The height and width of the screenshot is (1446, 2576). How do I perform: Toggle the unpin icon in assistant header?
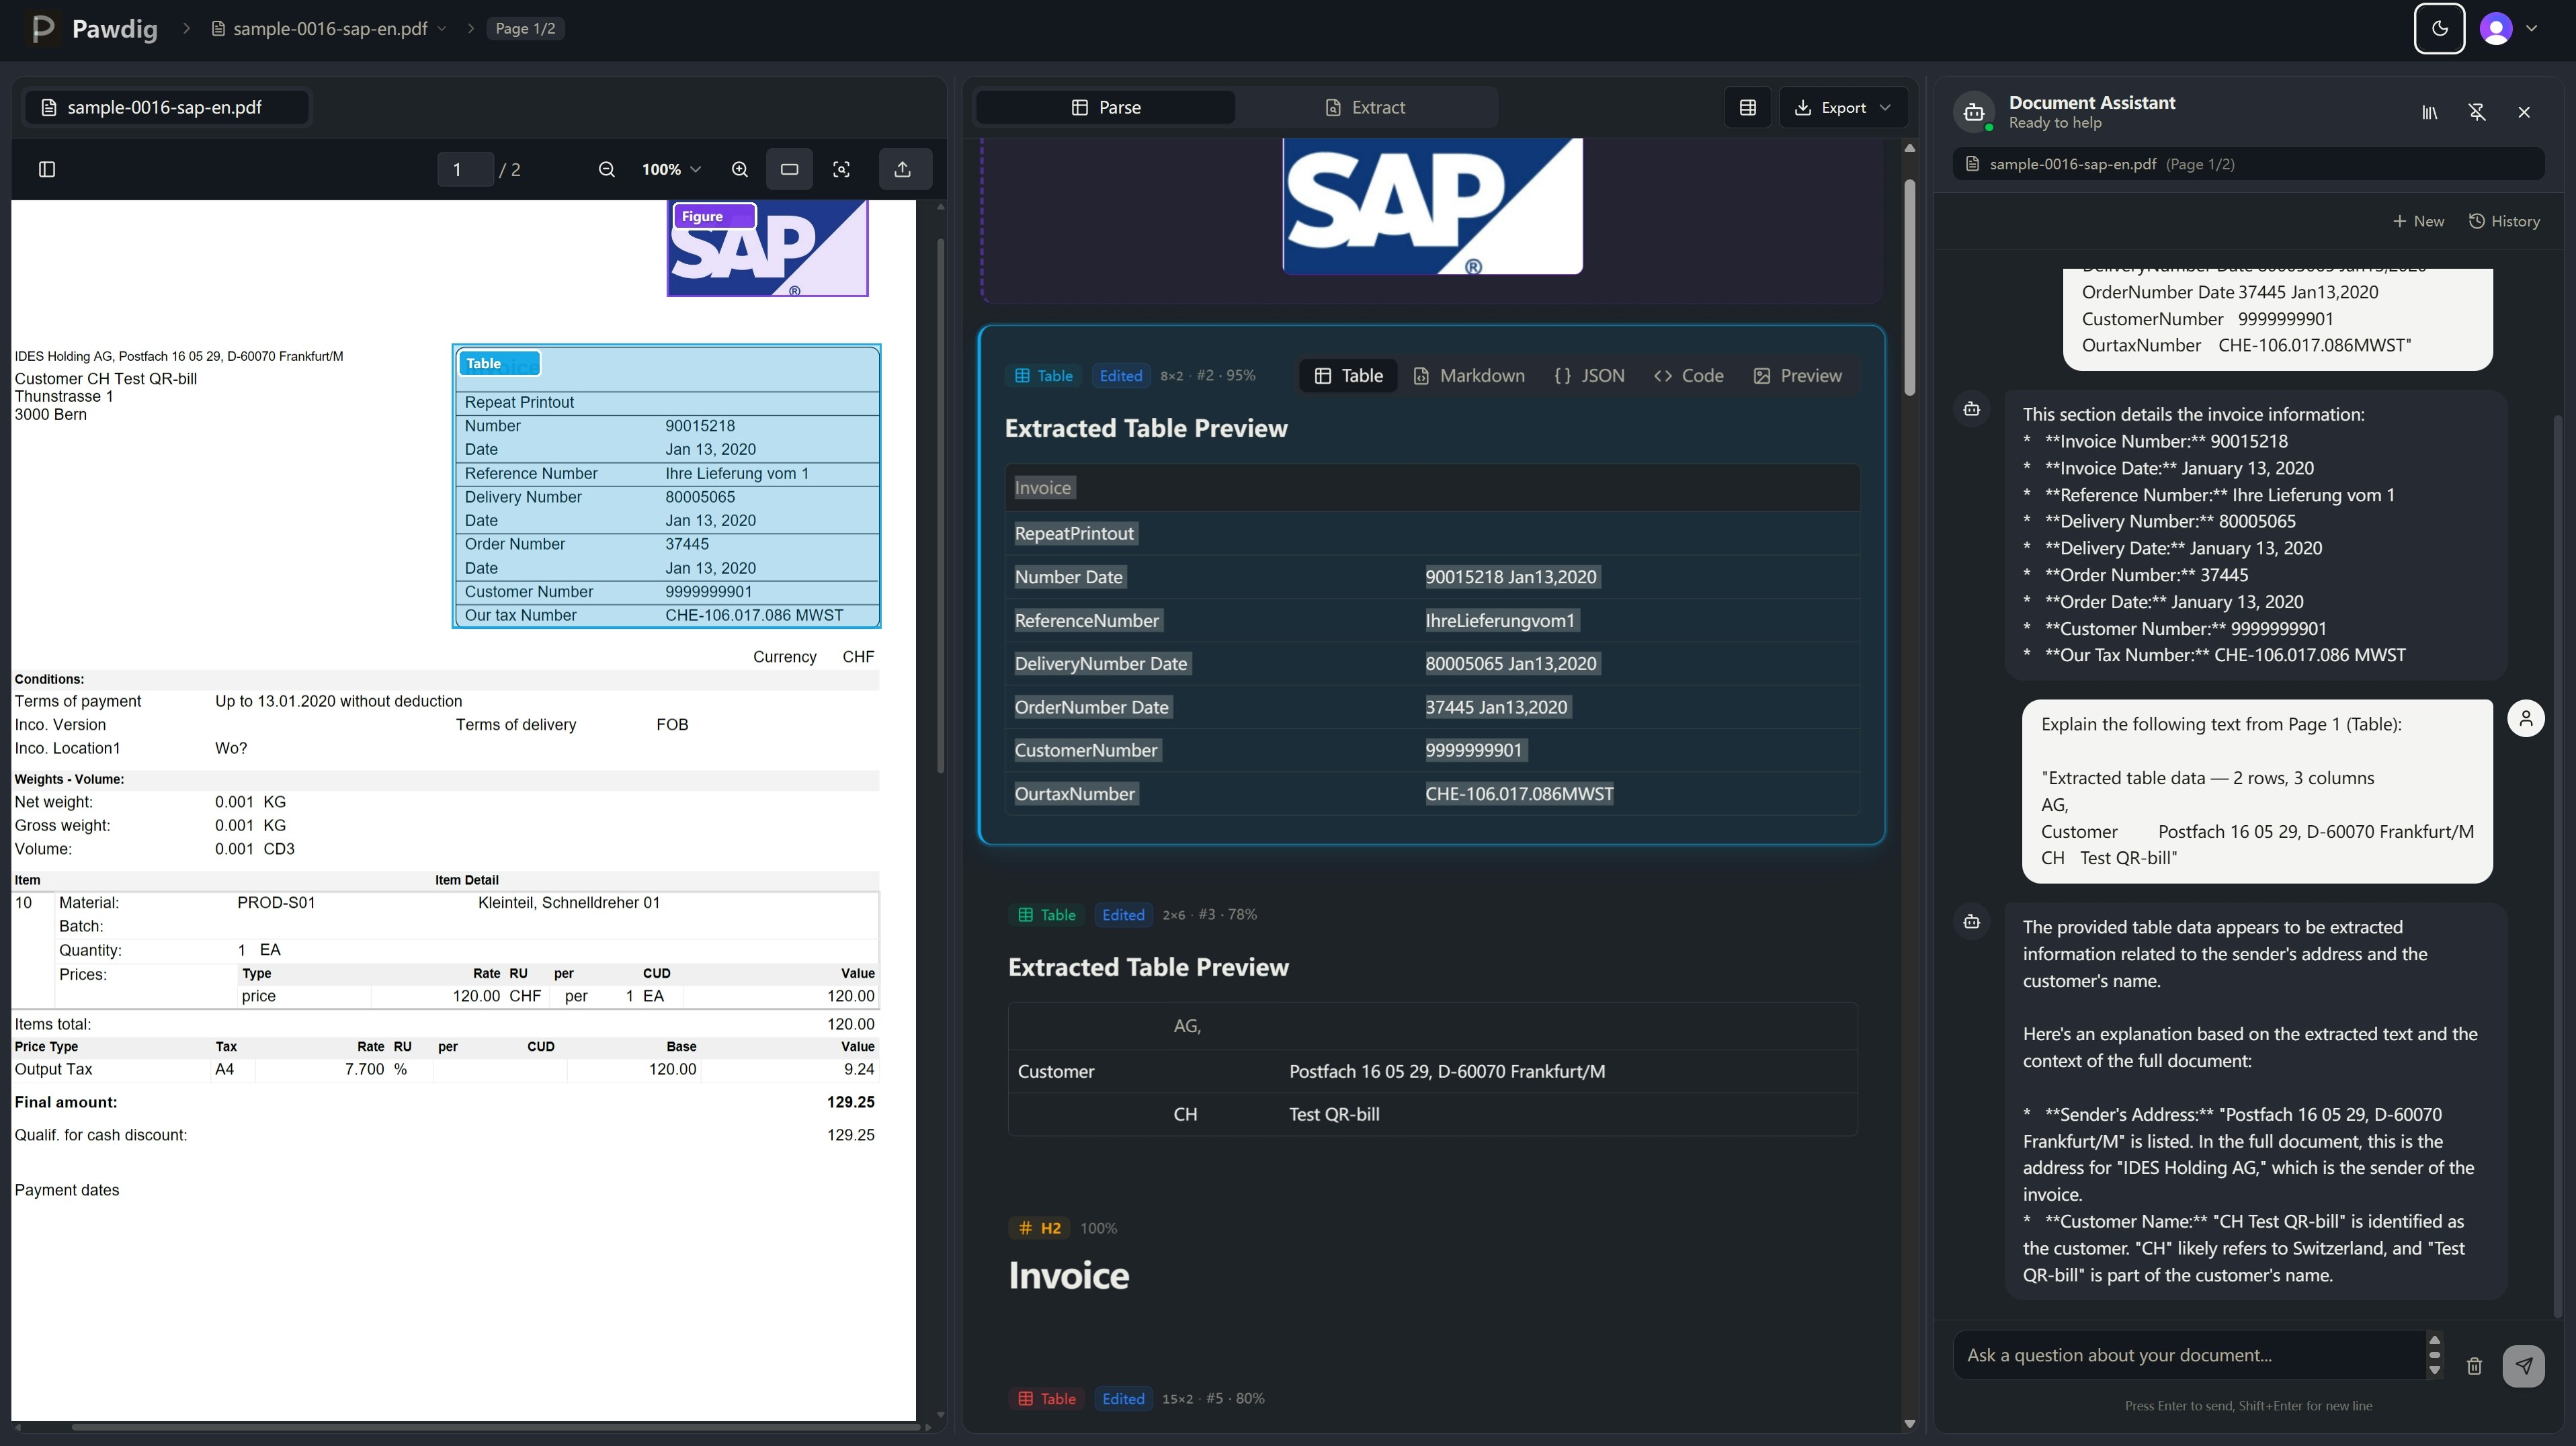(x=2477, y=112)
